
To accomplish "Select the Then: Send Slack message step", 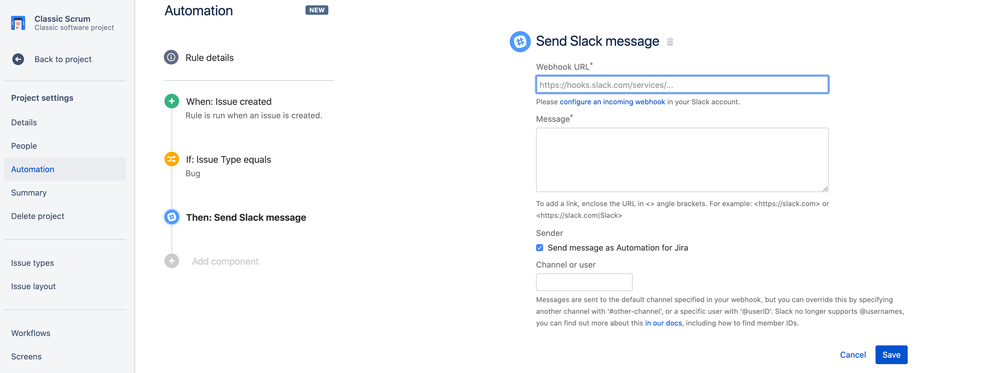I will pos(246,217).
